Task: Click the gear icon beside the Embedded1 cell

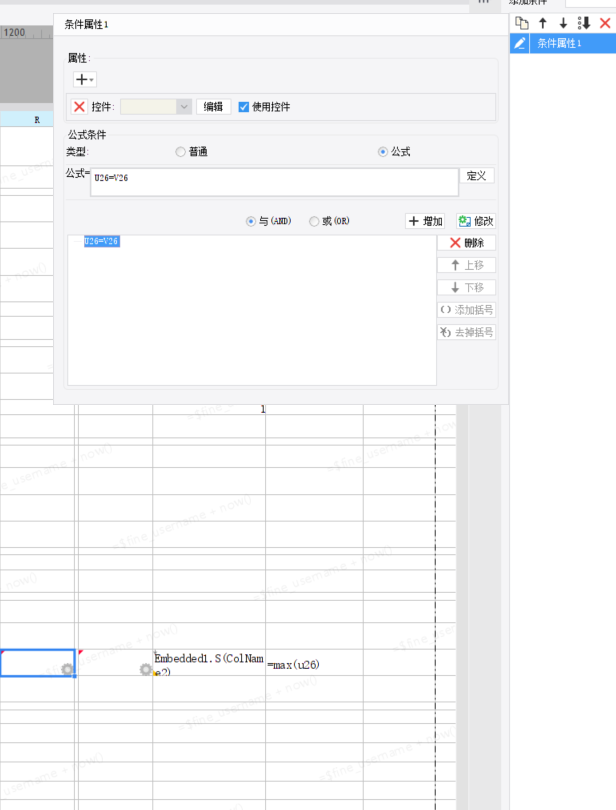Action: [146, 669]
